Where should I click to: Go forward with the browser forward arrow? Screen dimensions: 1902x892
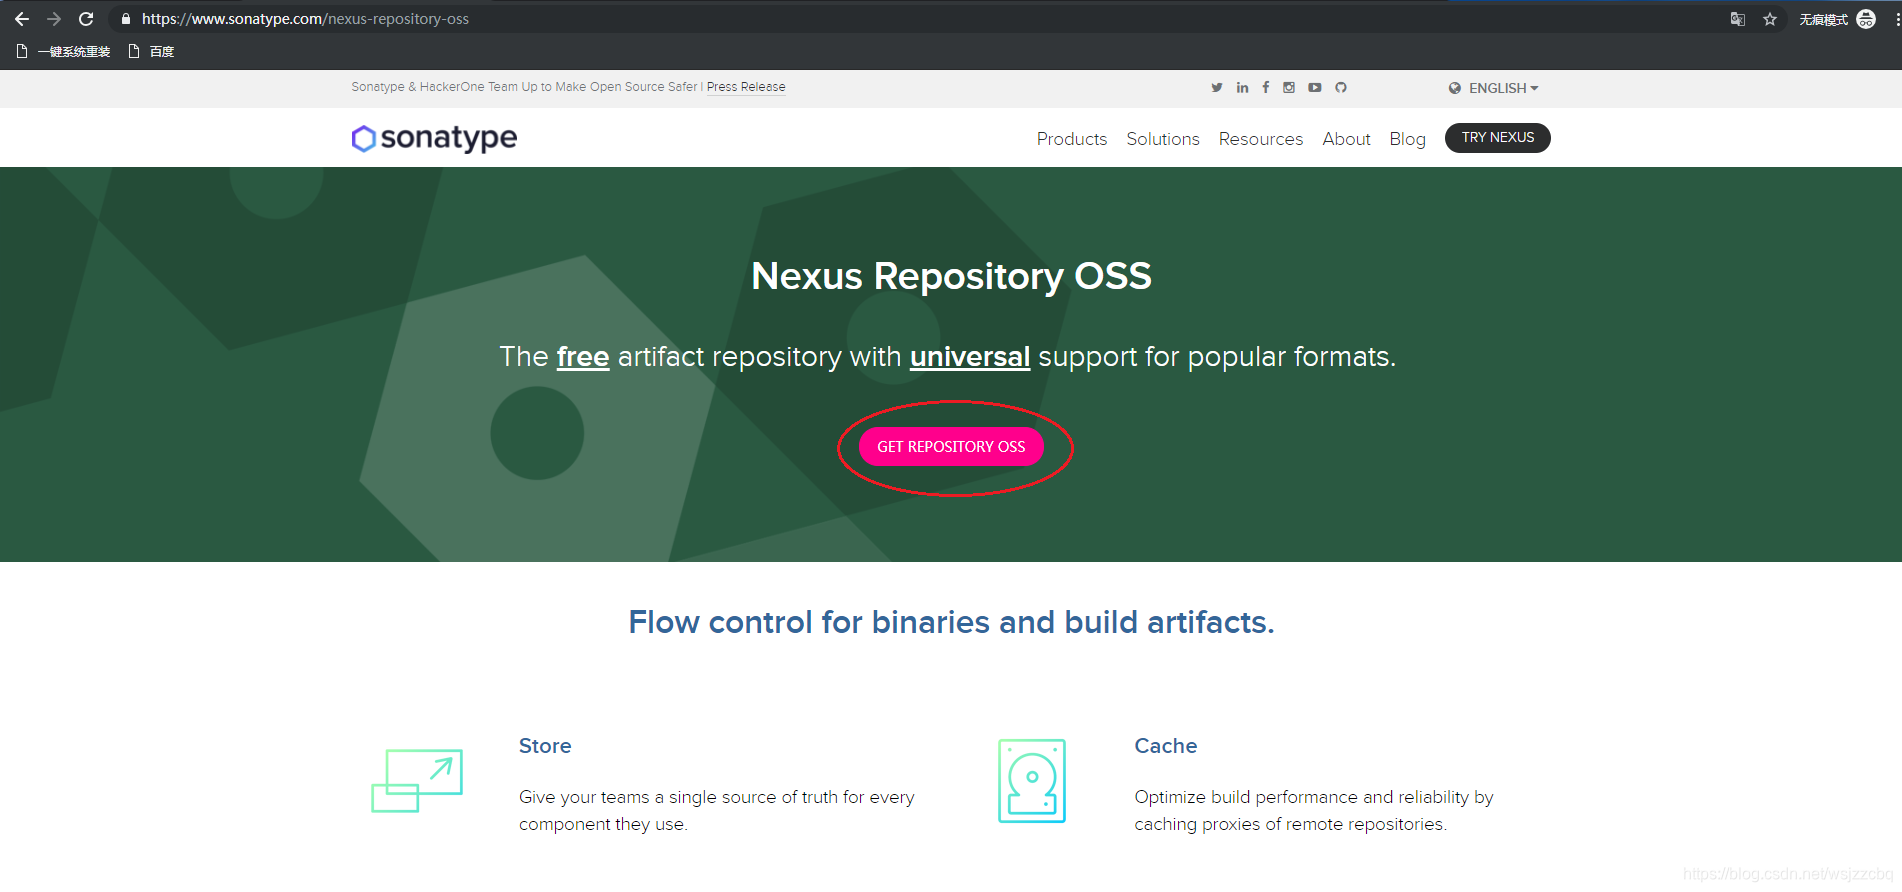pos(54,19)
